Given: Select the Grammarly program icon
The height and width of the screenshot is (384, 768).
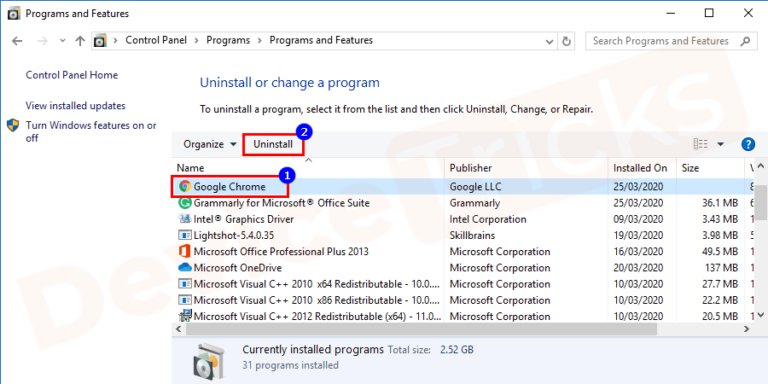Looking at the screenshot, I should (185, 203).
